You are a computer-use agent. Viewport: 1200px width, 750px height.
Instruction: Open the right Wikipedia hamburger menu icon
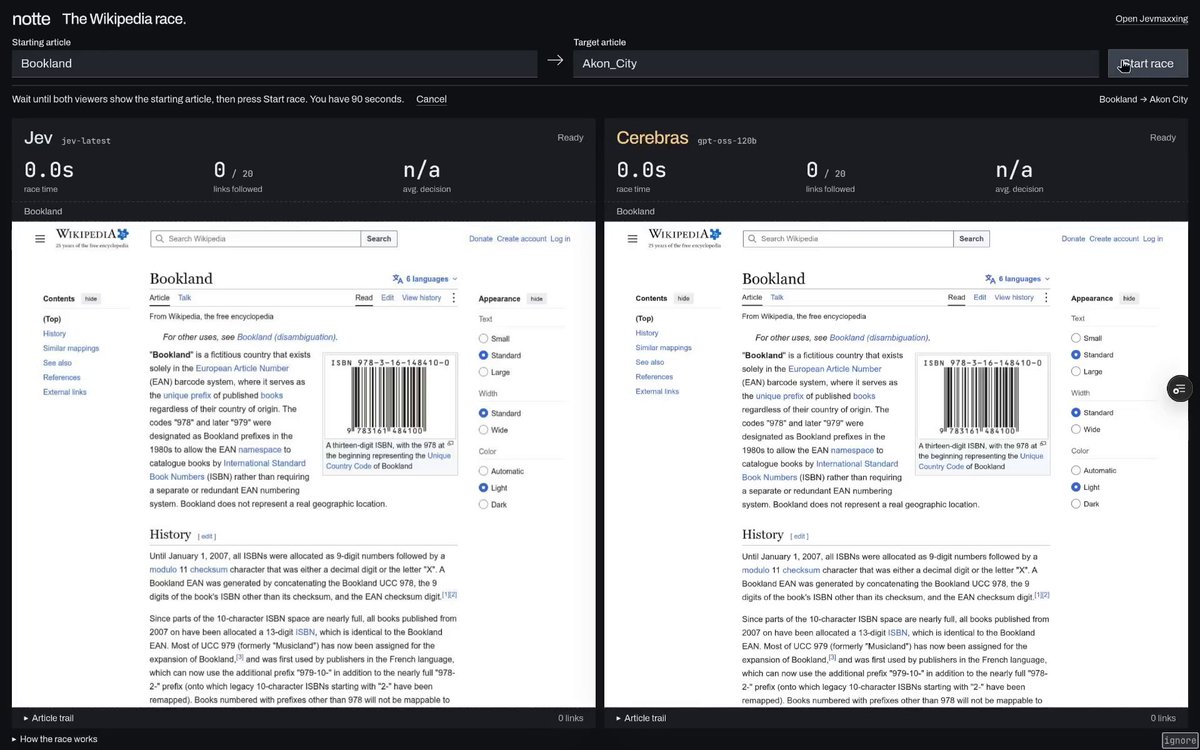tap(632, 239)
